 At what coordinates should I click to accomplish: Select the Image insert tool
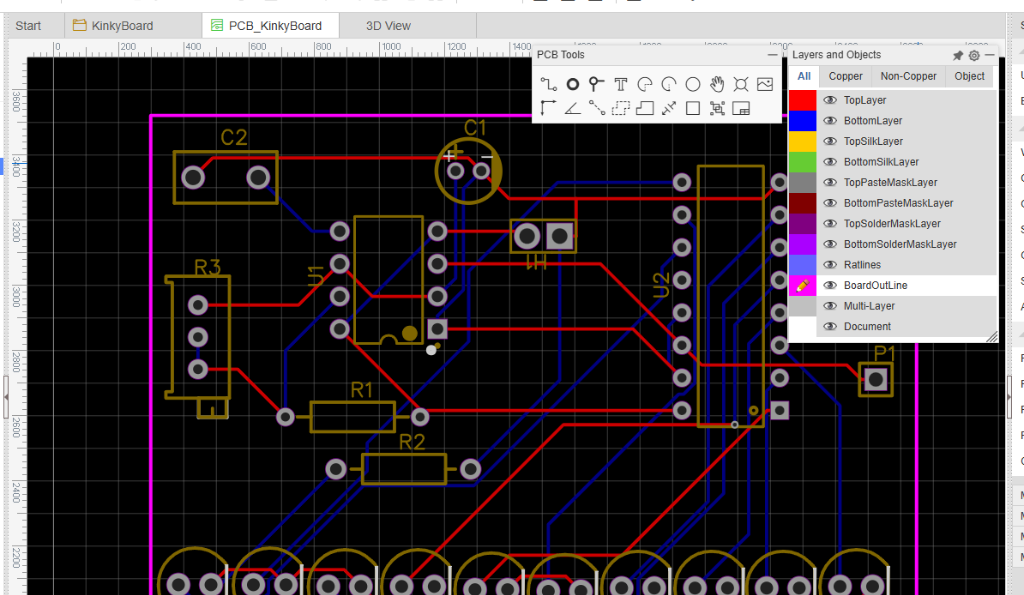[765, 84]
